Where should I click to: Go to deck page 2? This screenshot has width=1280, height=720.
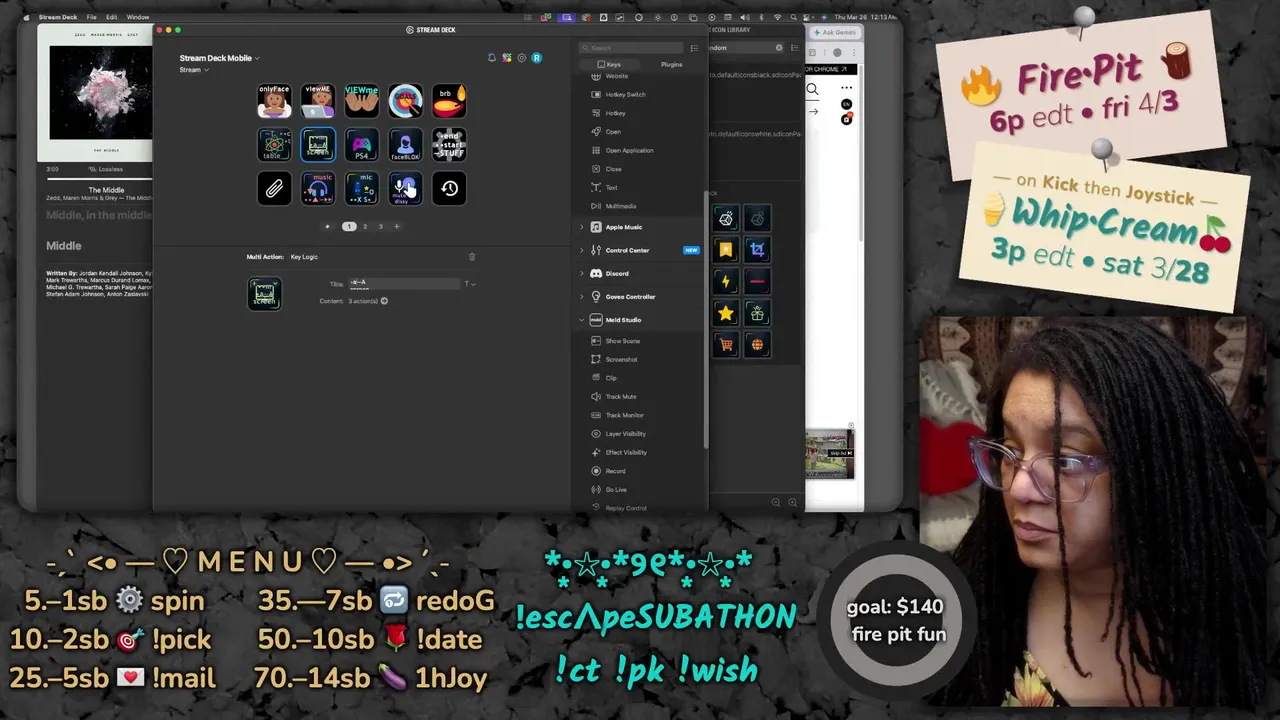click(365, 226)
